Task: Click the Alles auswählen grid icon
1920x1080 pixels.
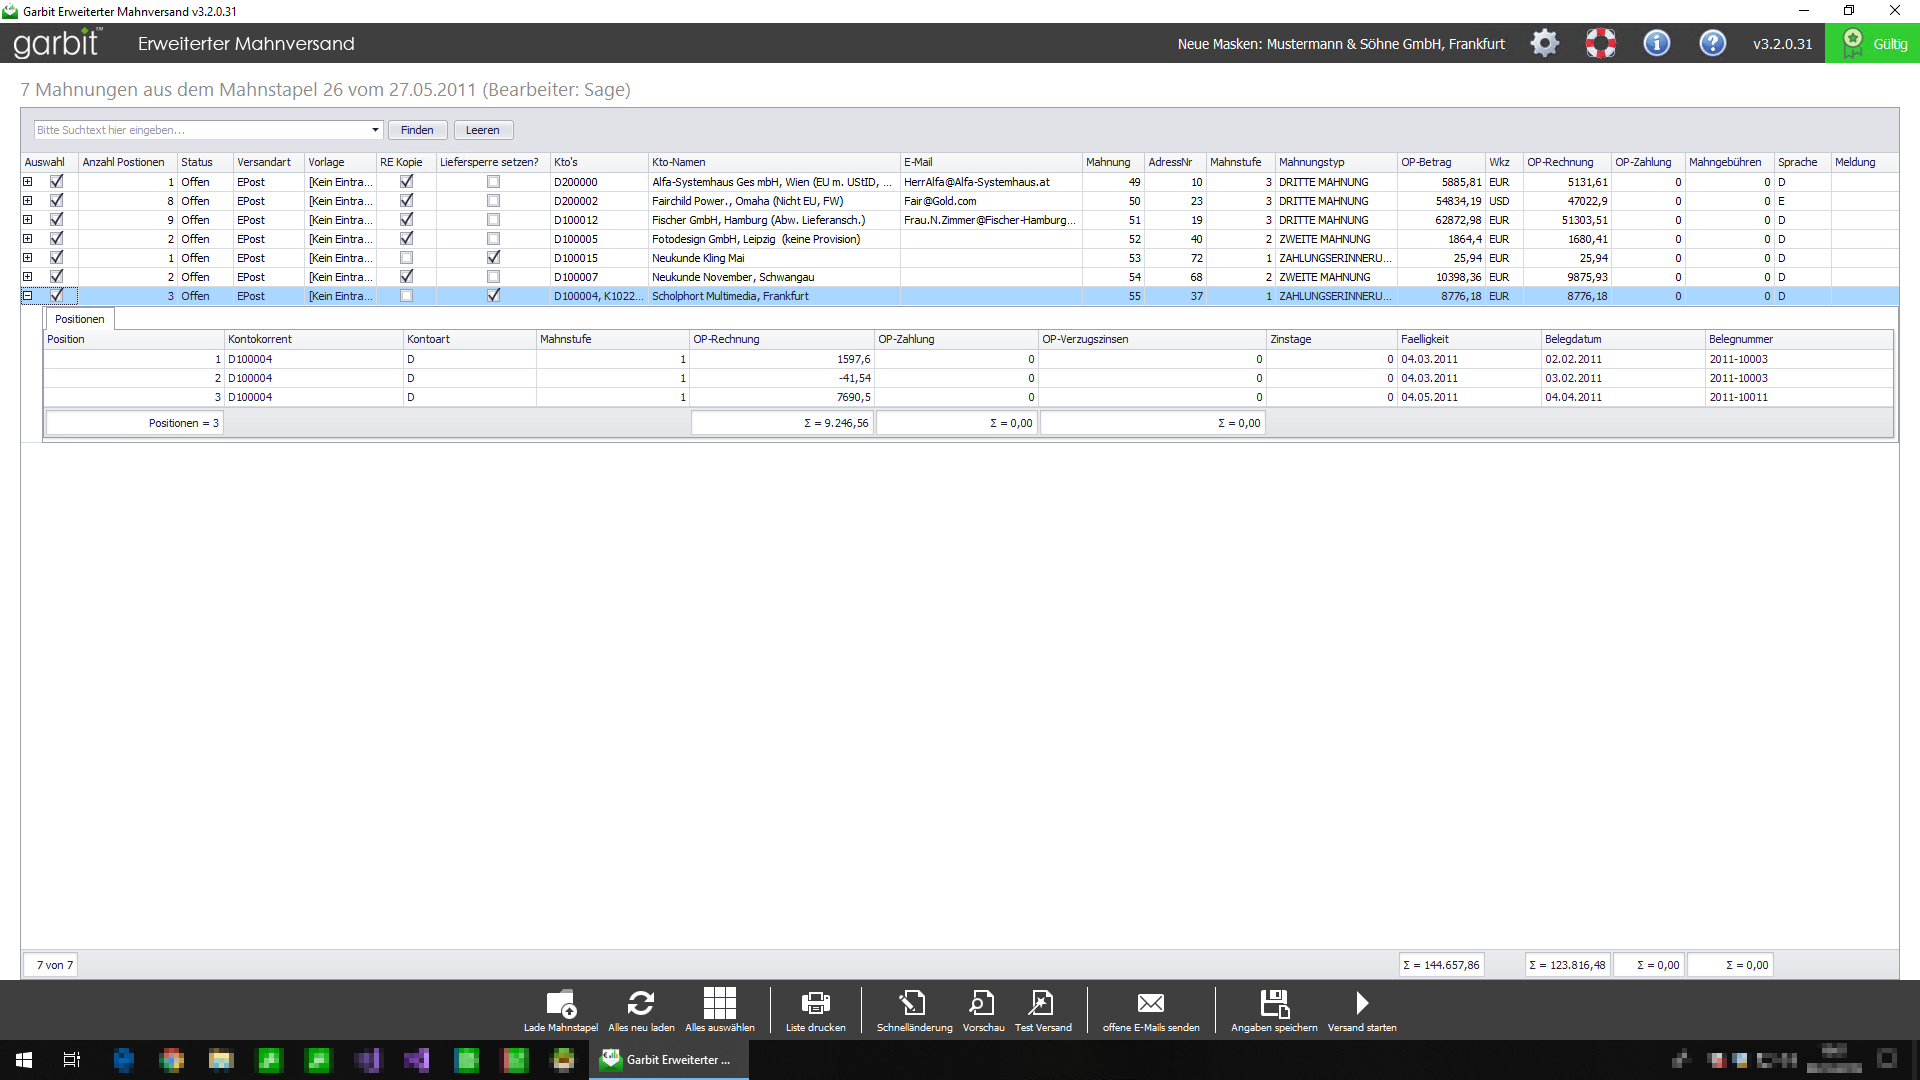Action: [719, 1003]
